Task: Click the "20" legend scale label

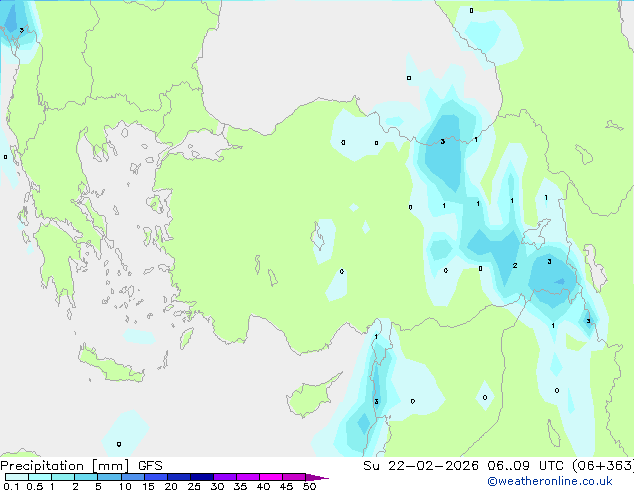Action: tap(171, 486)
